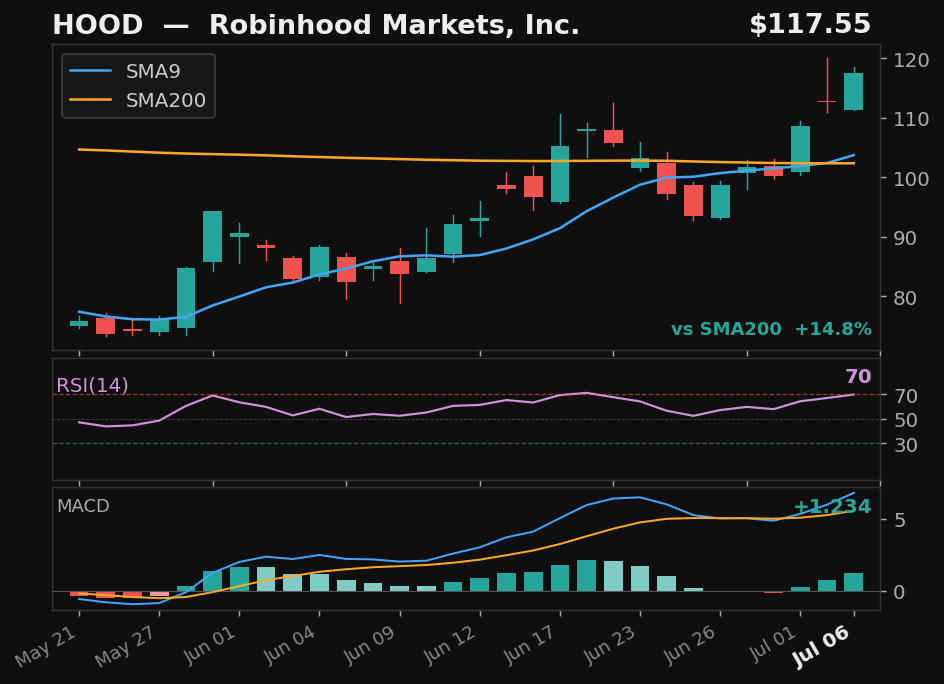Click the tall green candle above Jun 17
Screen dimensions: 944x684
(560, 173)
